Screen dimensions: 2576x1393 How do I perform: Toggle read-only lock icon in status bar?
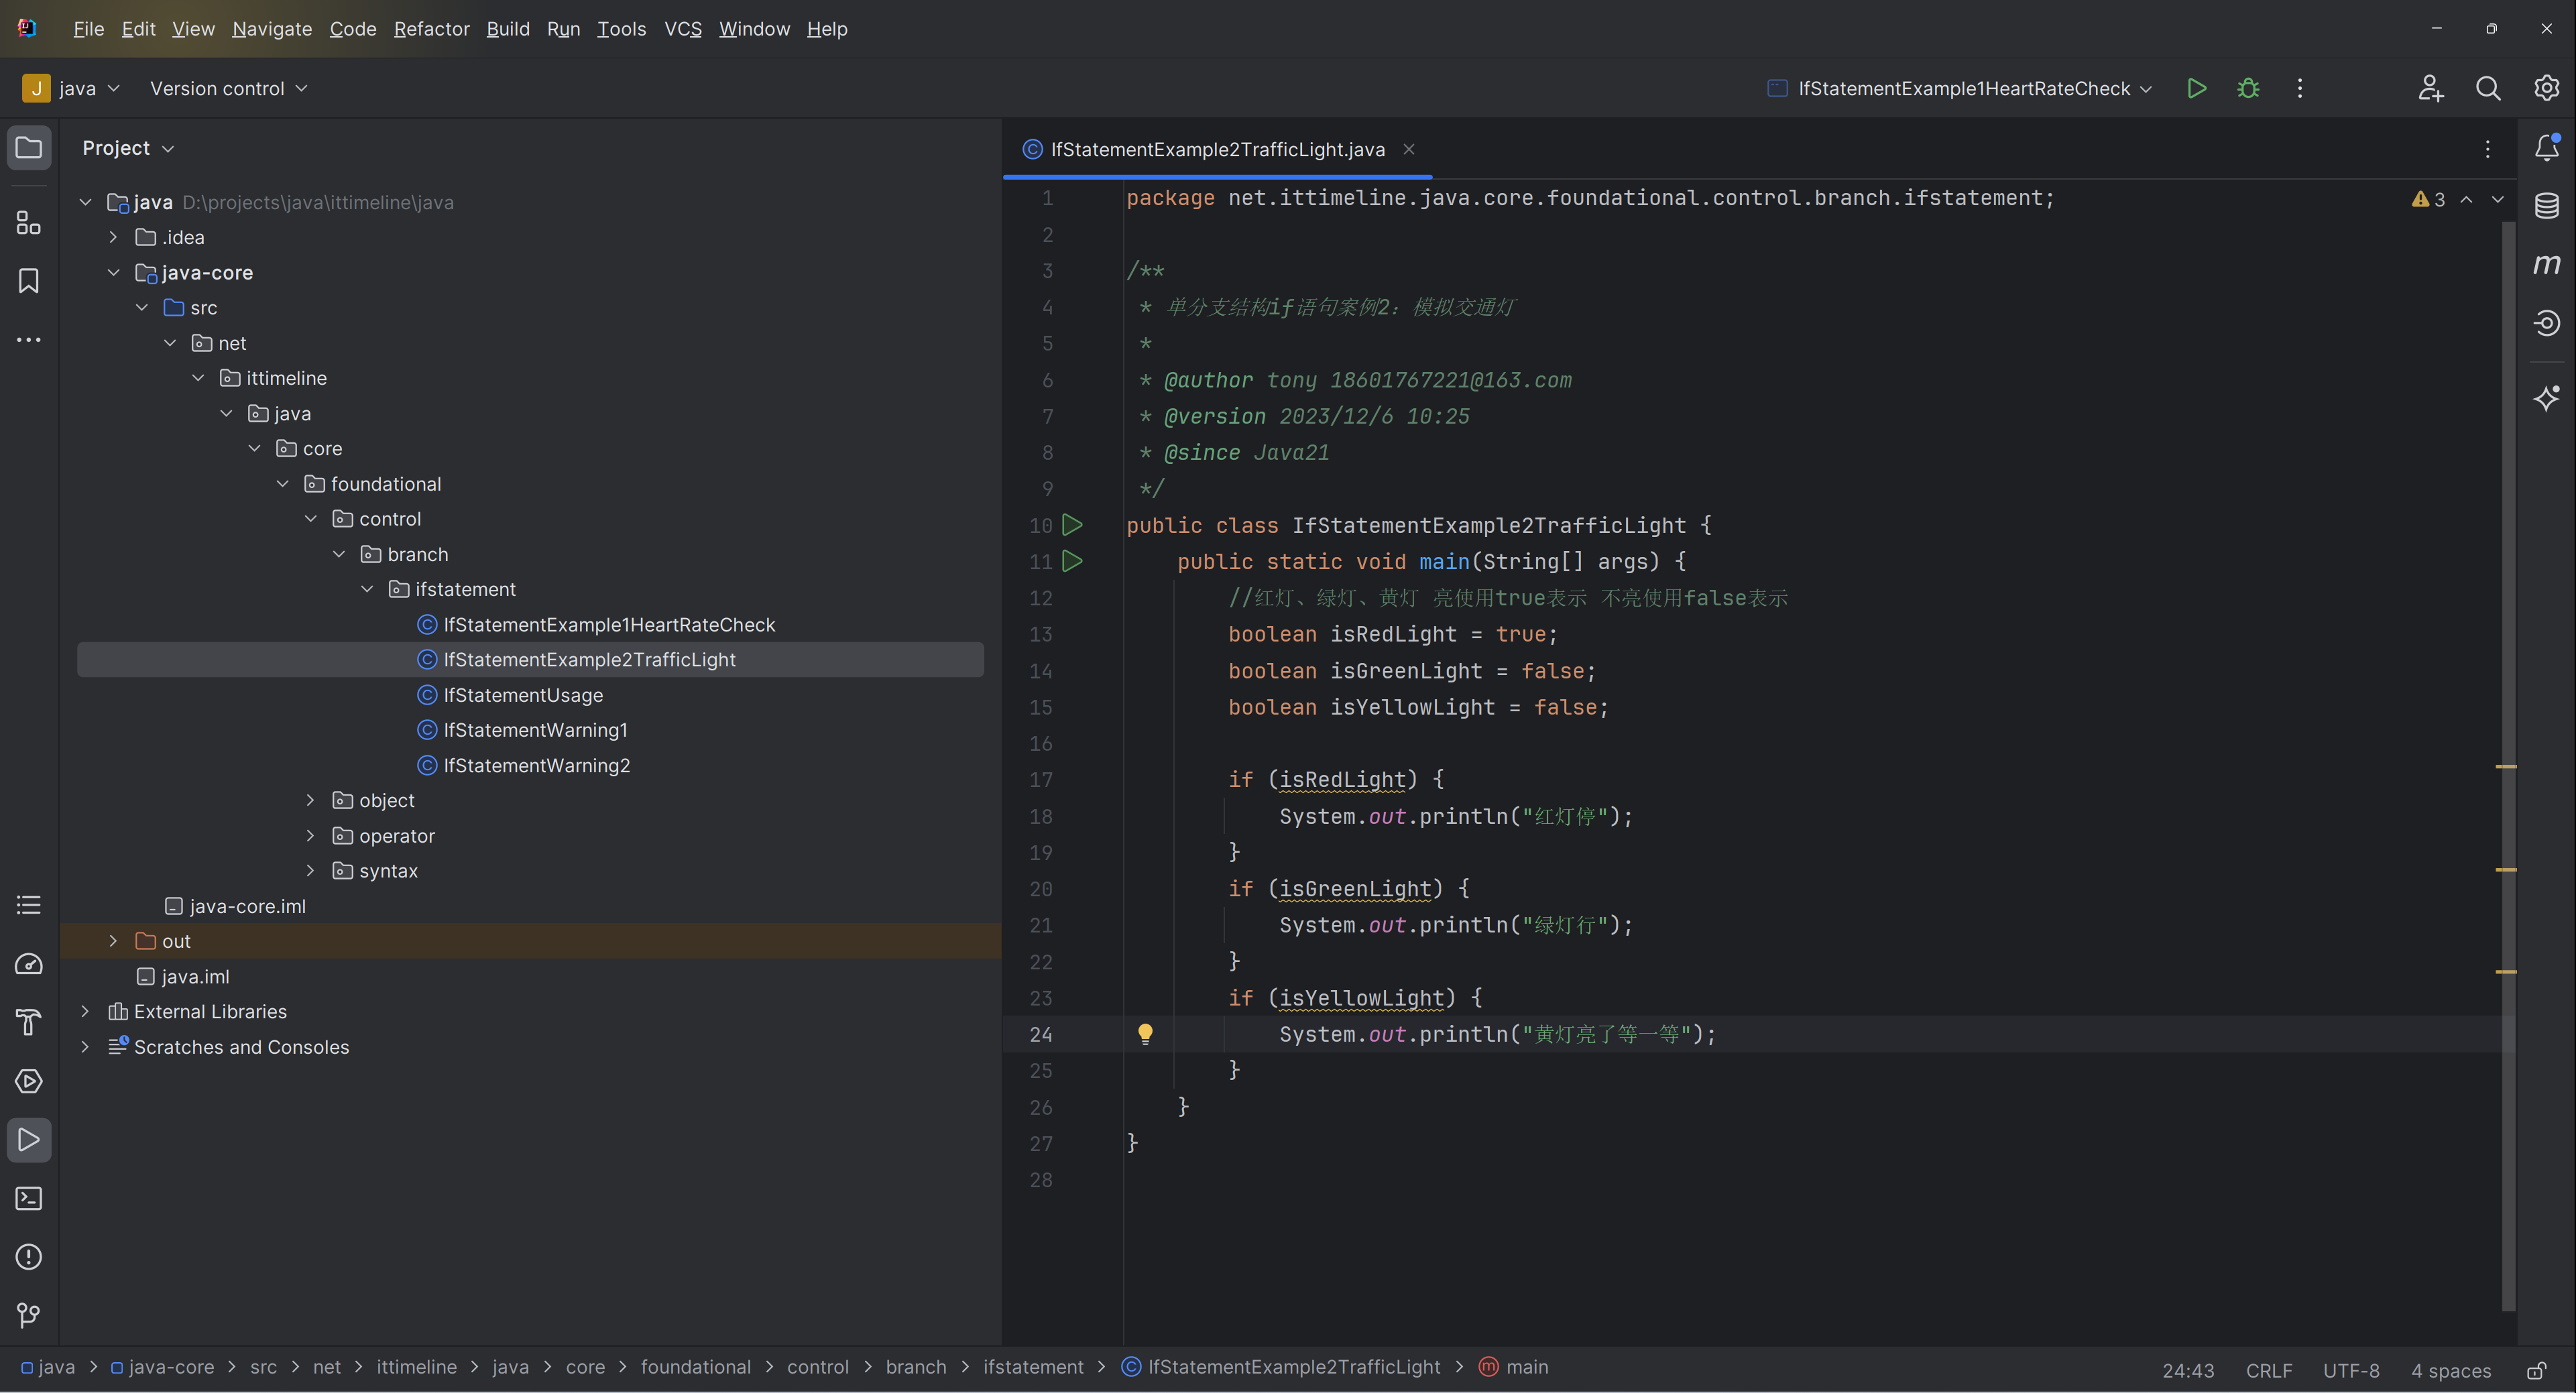pyautogui.click(x=2536, y=1370)
